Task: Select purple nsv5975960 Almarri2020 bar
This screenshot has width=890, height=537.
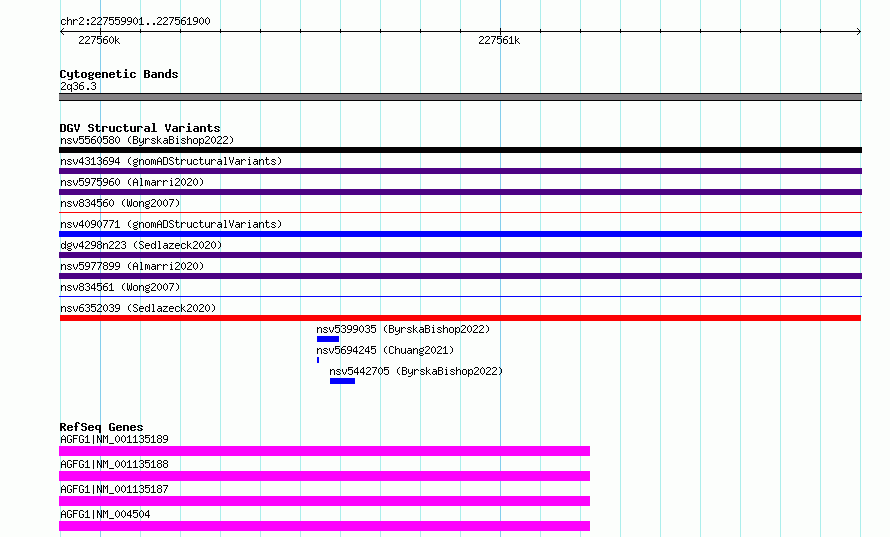Action: pos(460,192)
